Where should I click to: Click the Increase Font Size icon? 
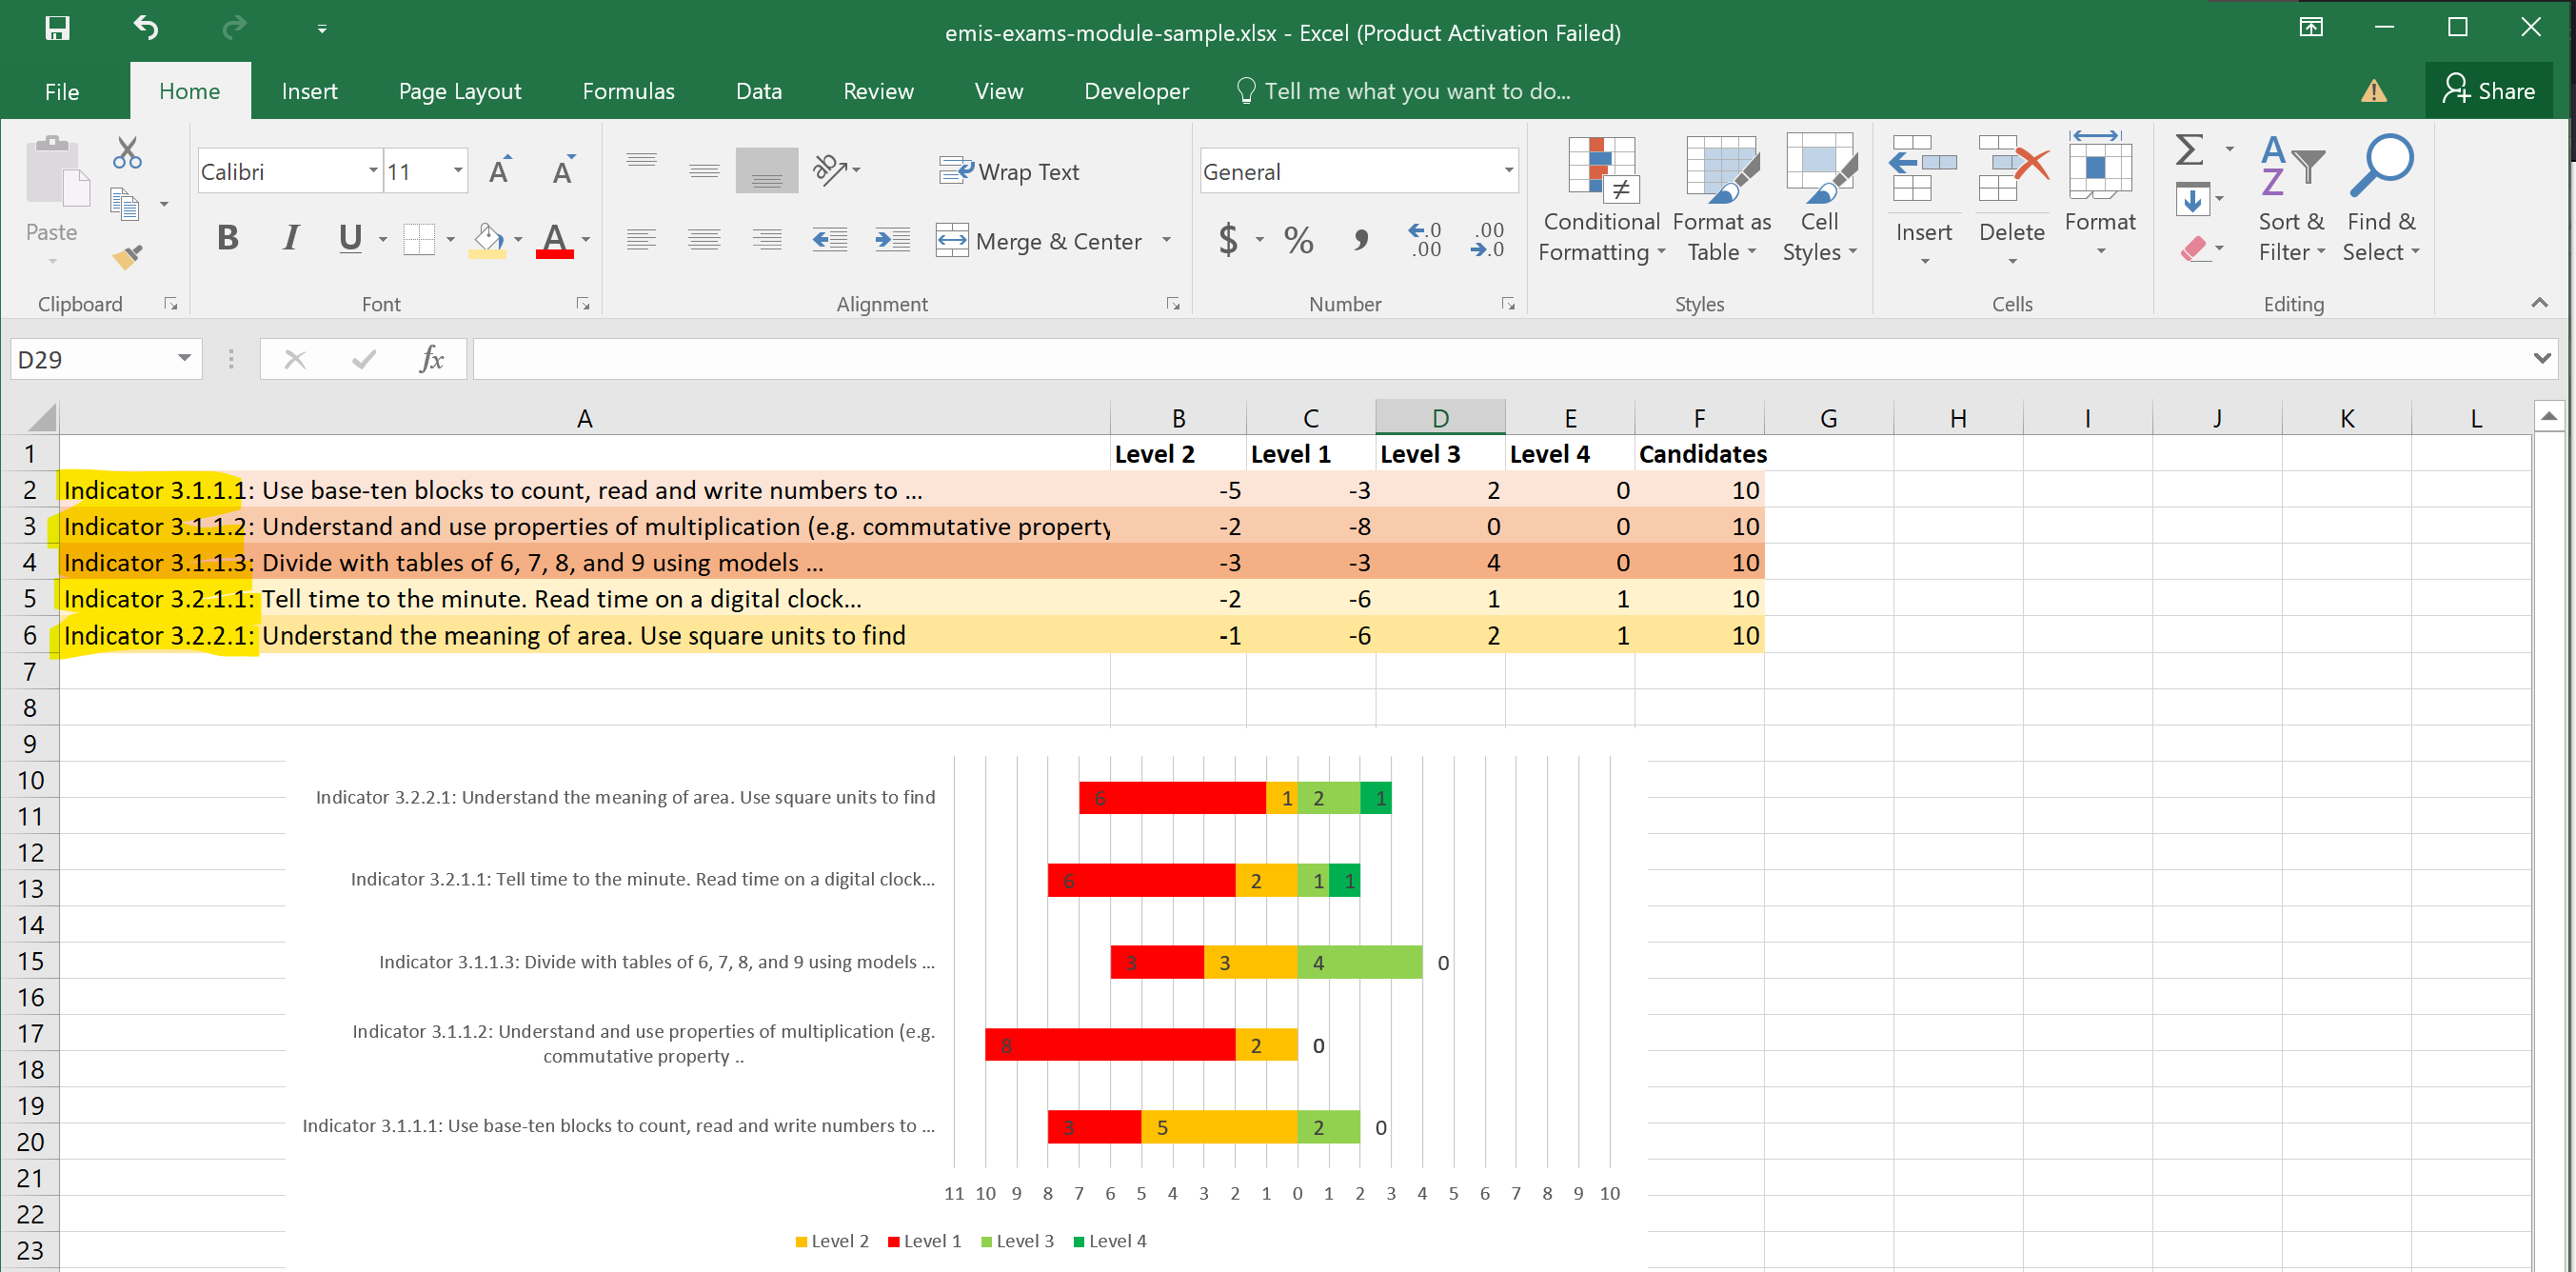coord(499,171)
